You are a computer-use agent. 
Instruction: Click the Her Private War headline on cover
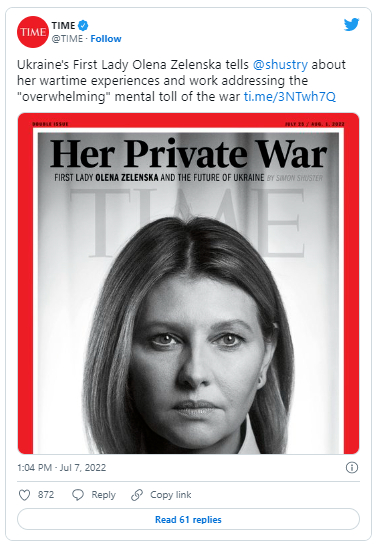188,154
